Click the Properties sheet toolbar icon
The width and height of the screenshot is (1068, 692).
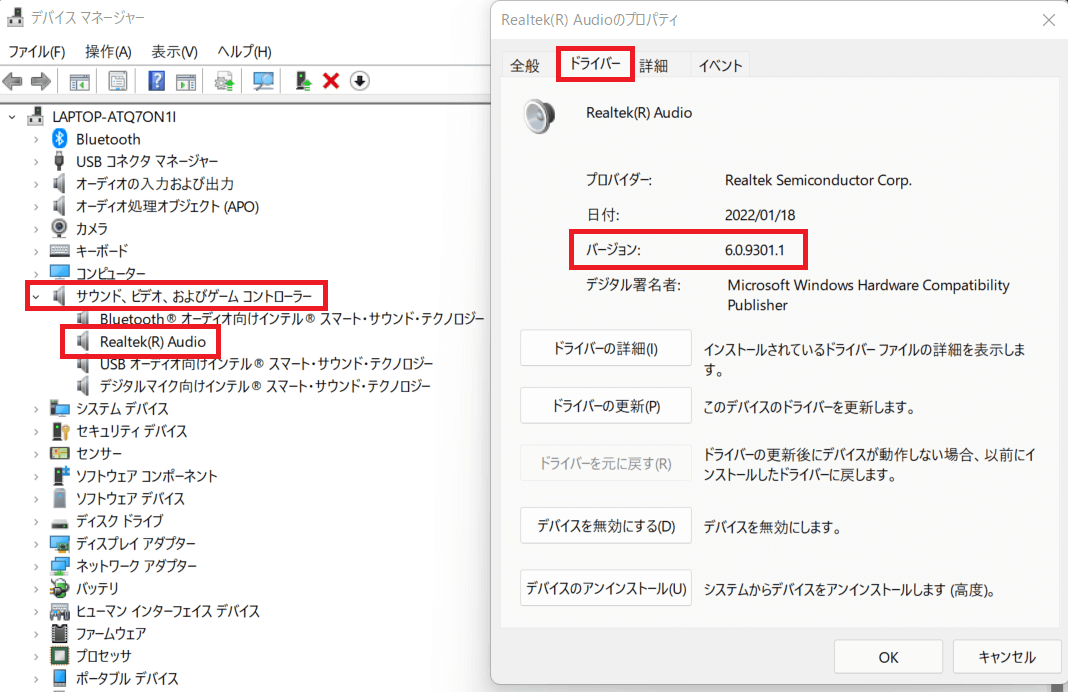coord(117,82)
